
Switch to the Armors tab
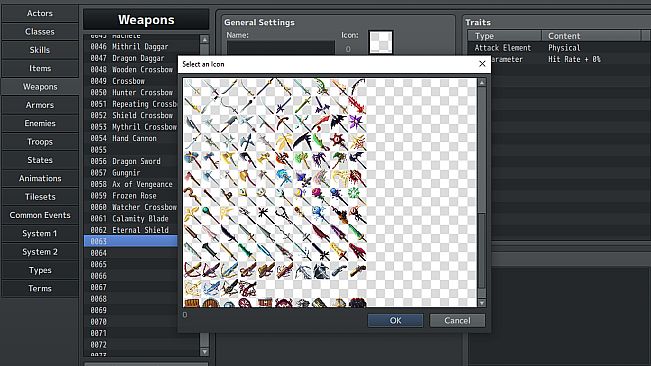(x=40, y=105)
